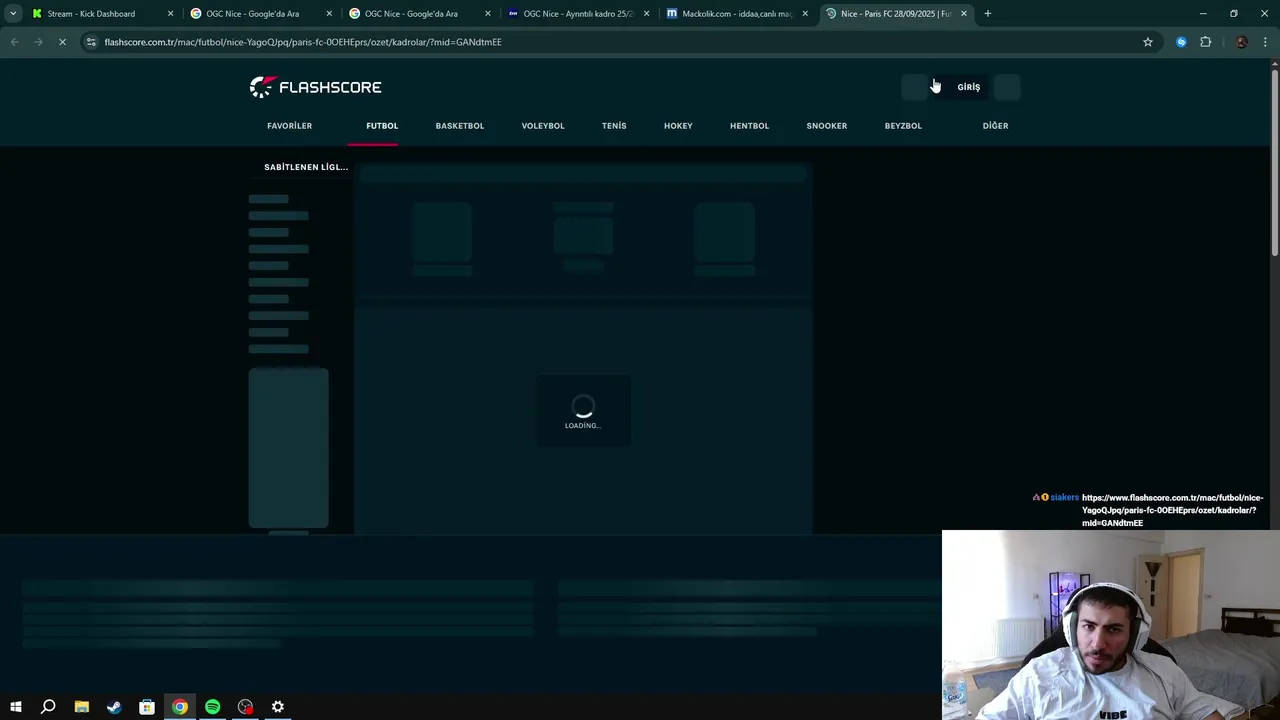
Task: Select the HOKEY menu item
Action: (678, 126)
